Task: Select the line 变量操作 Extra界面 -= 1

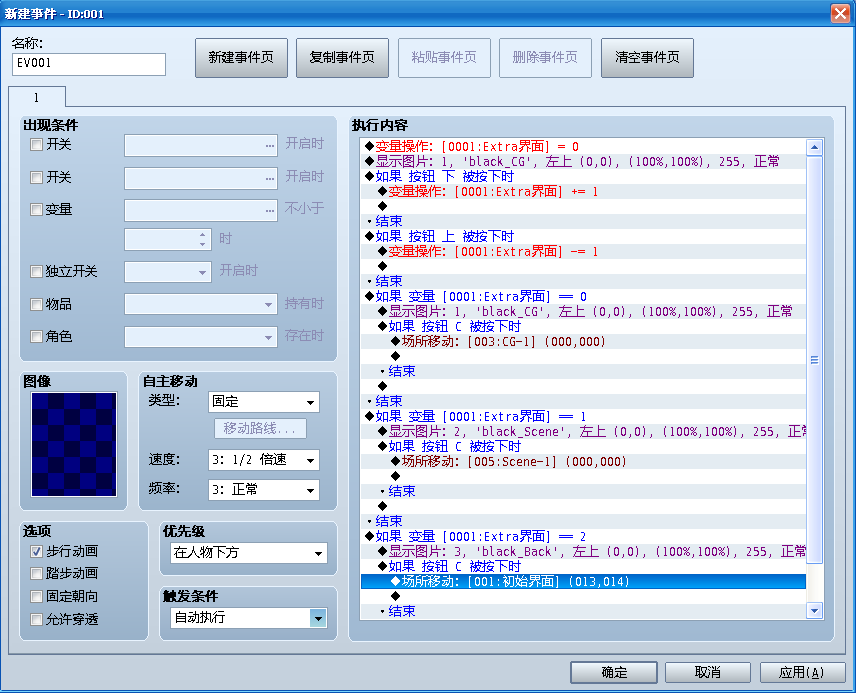Action: [x=583, y=252]
